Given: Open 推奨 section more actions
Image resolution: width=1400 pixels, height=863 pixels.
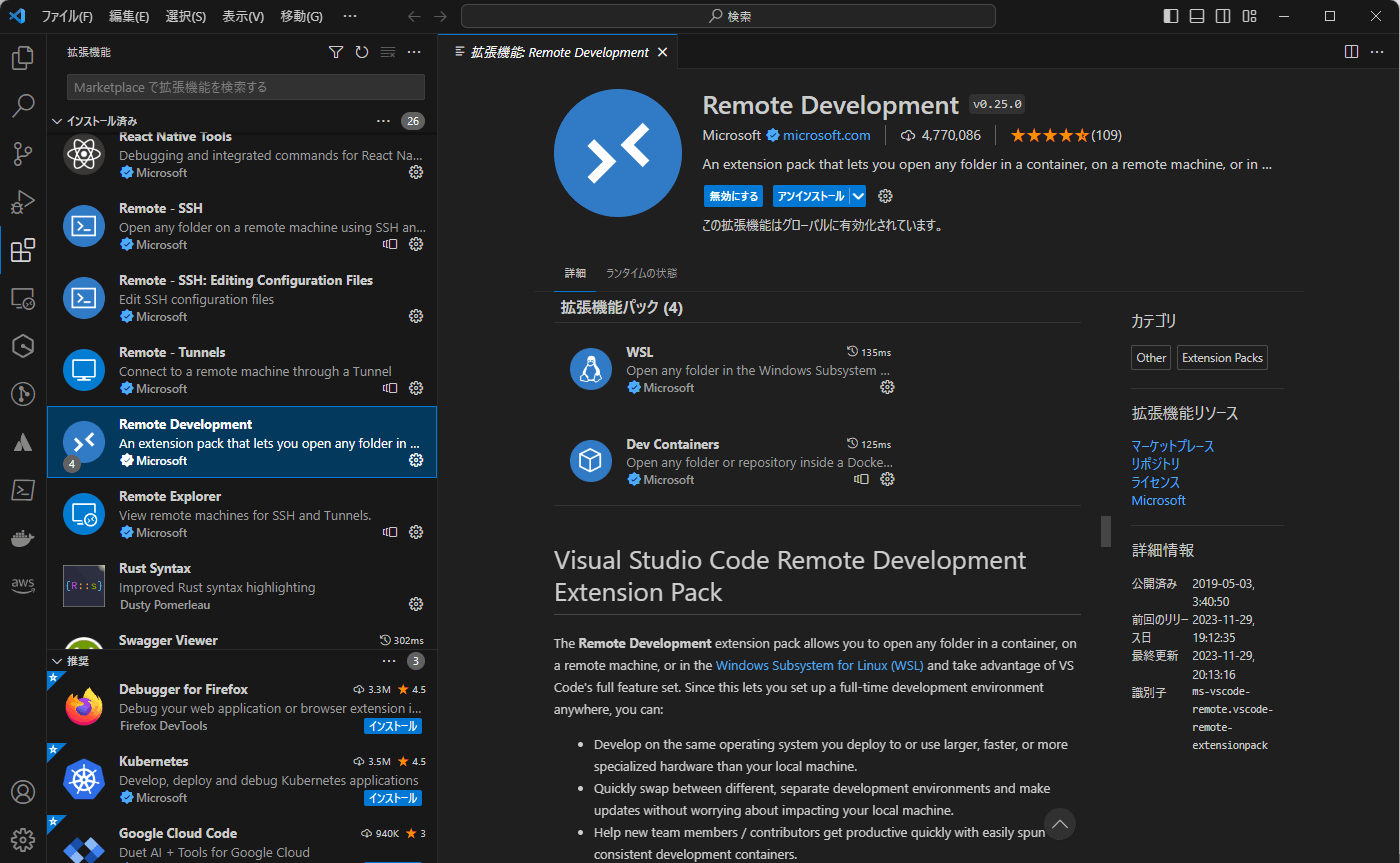Looking at the screenshot, I should [389, 661].
